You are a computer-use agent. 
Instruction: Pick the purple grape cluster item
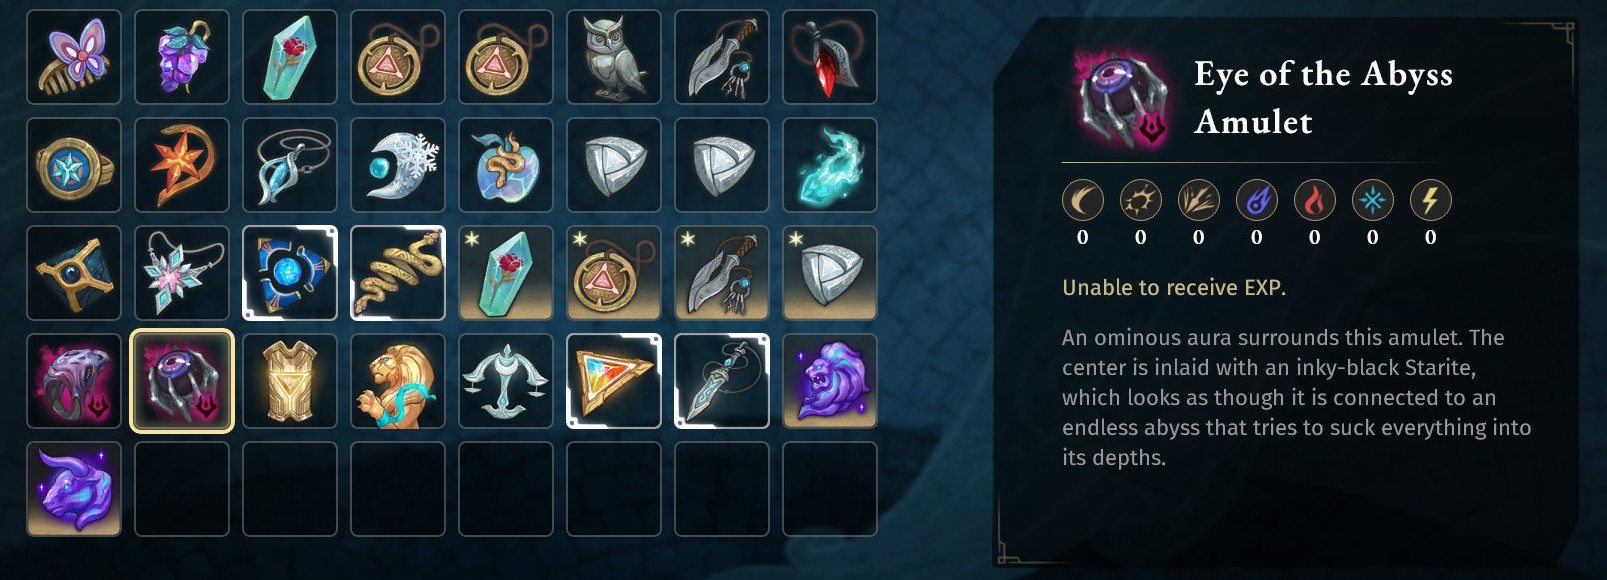tap(182, 57)
